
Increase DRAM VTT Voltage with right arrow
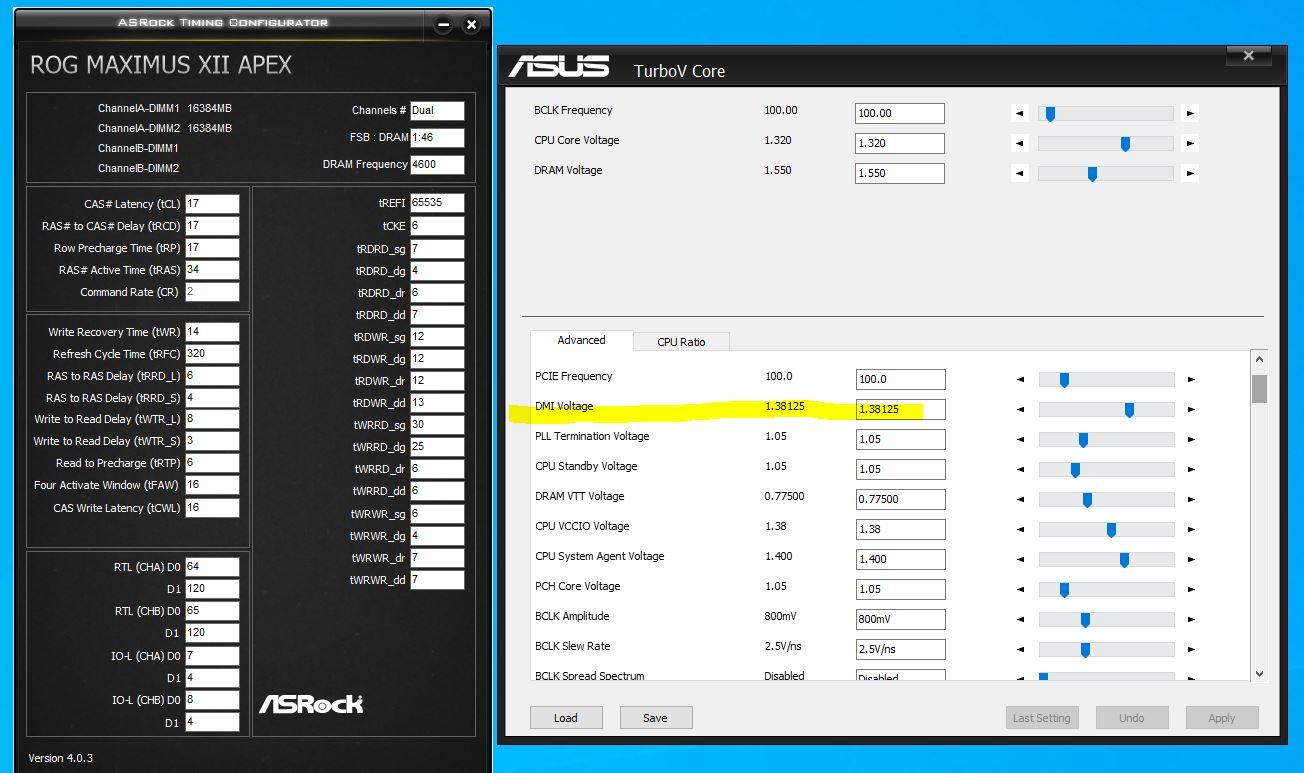pyautogui.click(x=1191, y=499)
